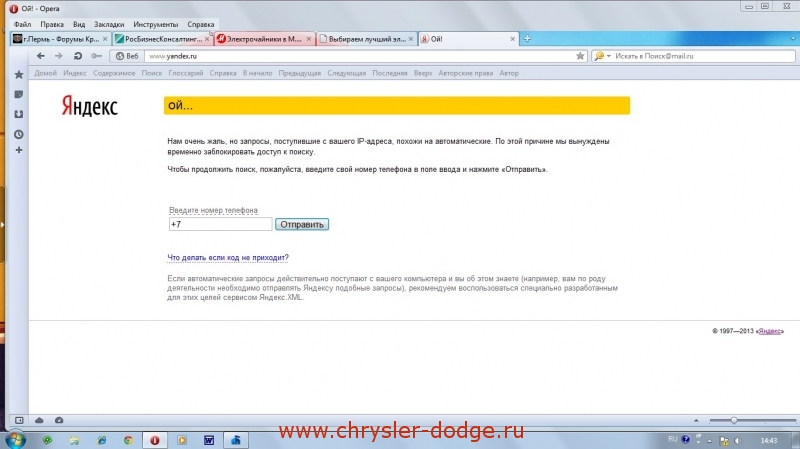800x449 pixels.
Task: Open a new tab with the plus button
Action: (527, 39)
